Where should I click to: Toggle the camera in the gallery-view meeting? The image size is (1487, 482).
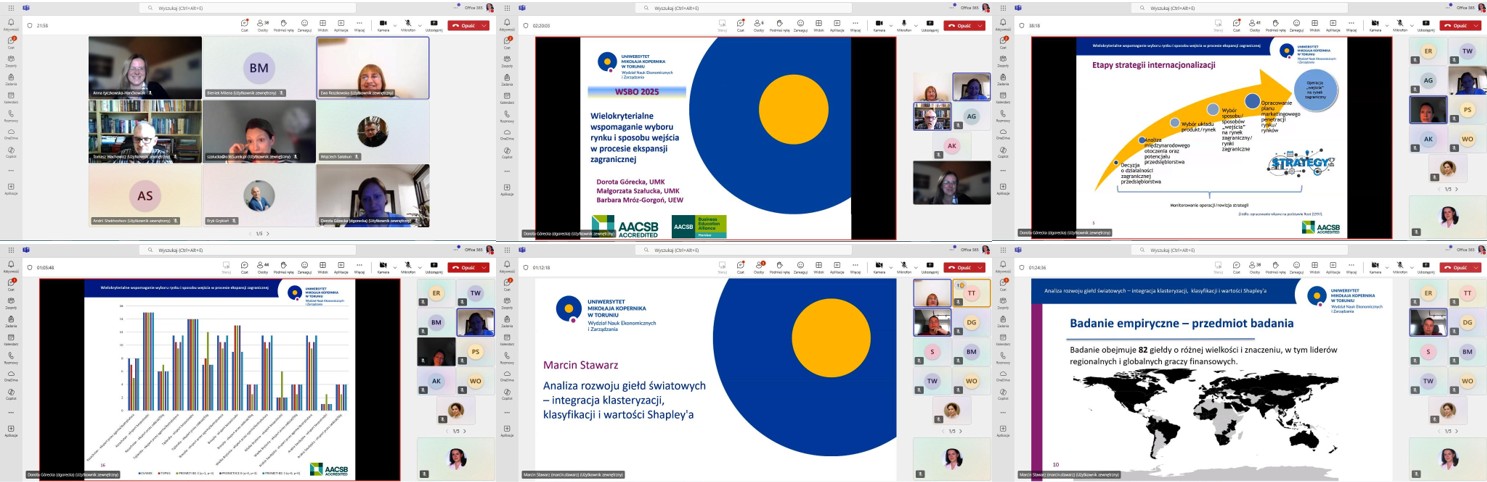coord(383,24)
